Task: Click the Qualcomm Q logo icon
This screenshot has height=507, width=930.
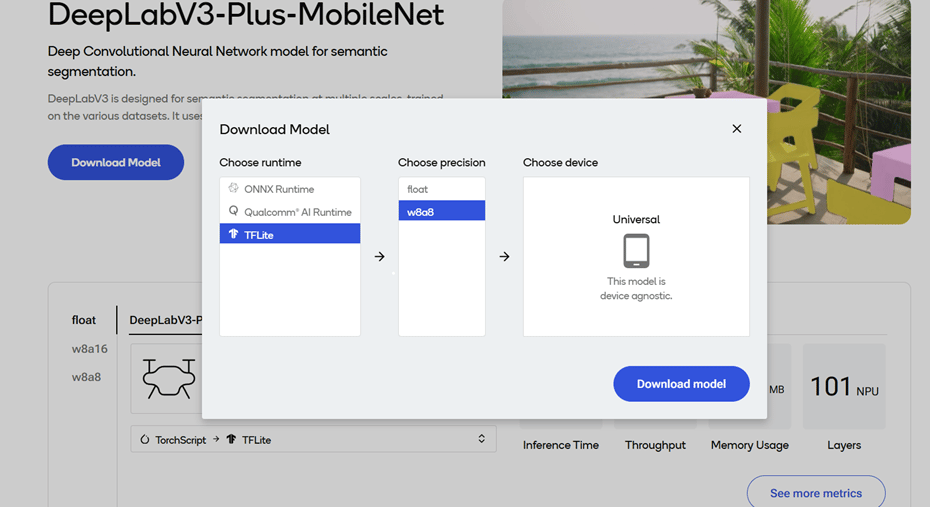Action: tap(233, 211)
